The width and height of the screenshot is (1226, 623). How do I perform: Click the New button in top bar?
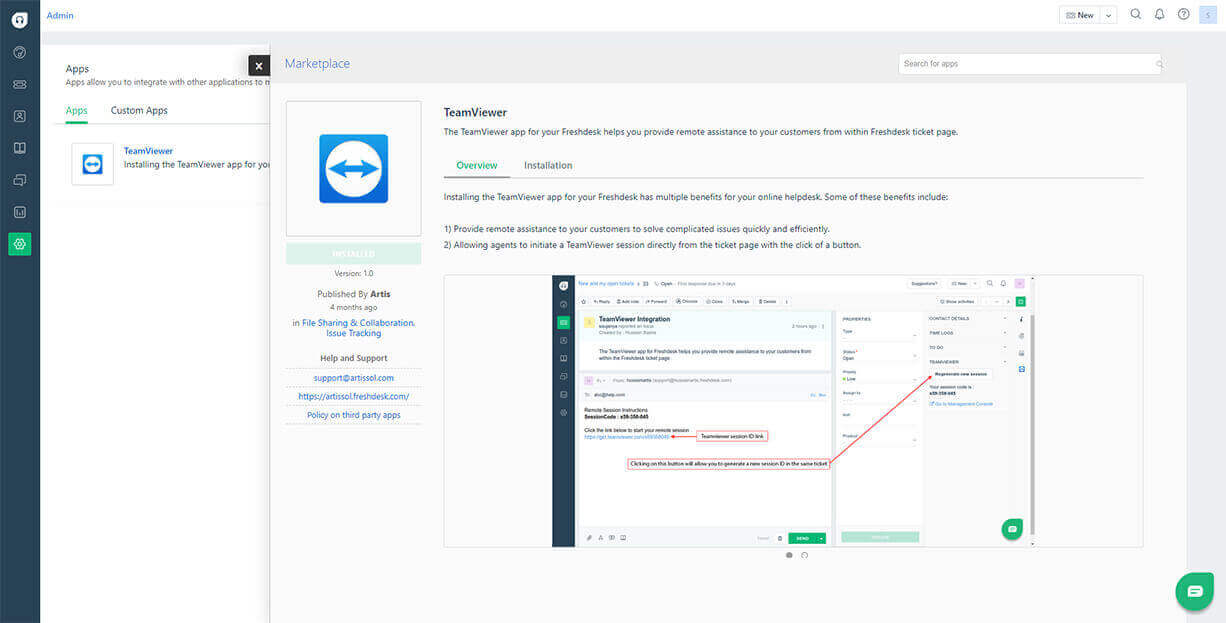(1079, 15)
